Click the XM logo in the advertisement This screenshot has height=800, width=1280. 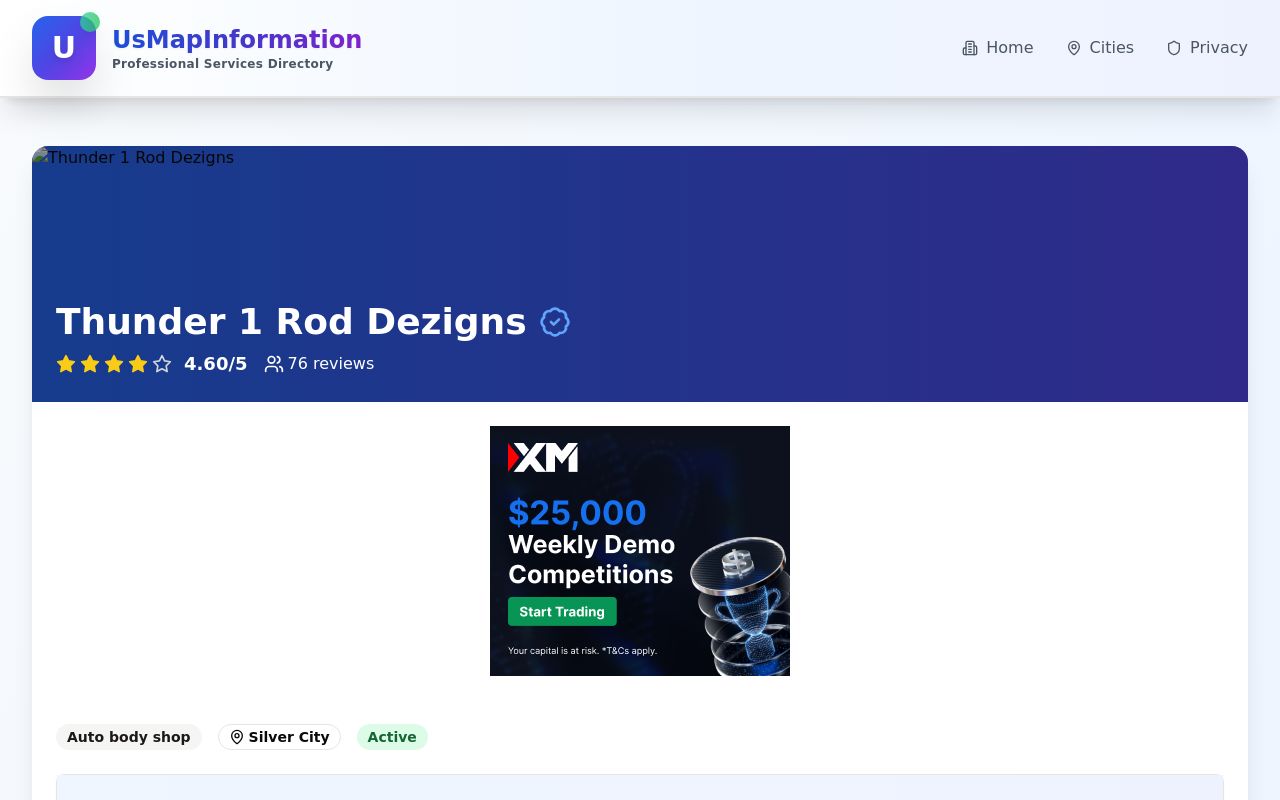pyautogui.click(x=543, y=458)
